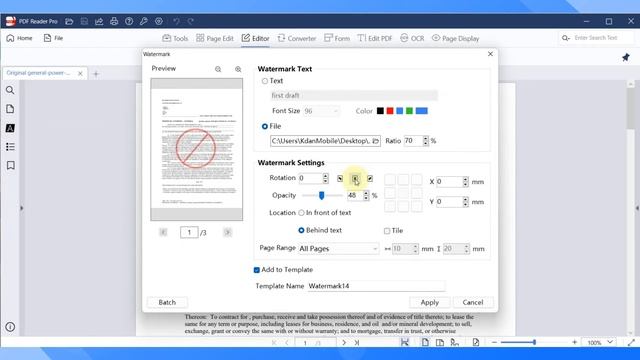640x360 pixels.
Task: Open the Page Range All Pages dropdown
Action: (x=338, y=249)
